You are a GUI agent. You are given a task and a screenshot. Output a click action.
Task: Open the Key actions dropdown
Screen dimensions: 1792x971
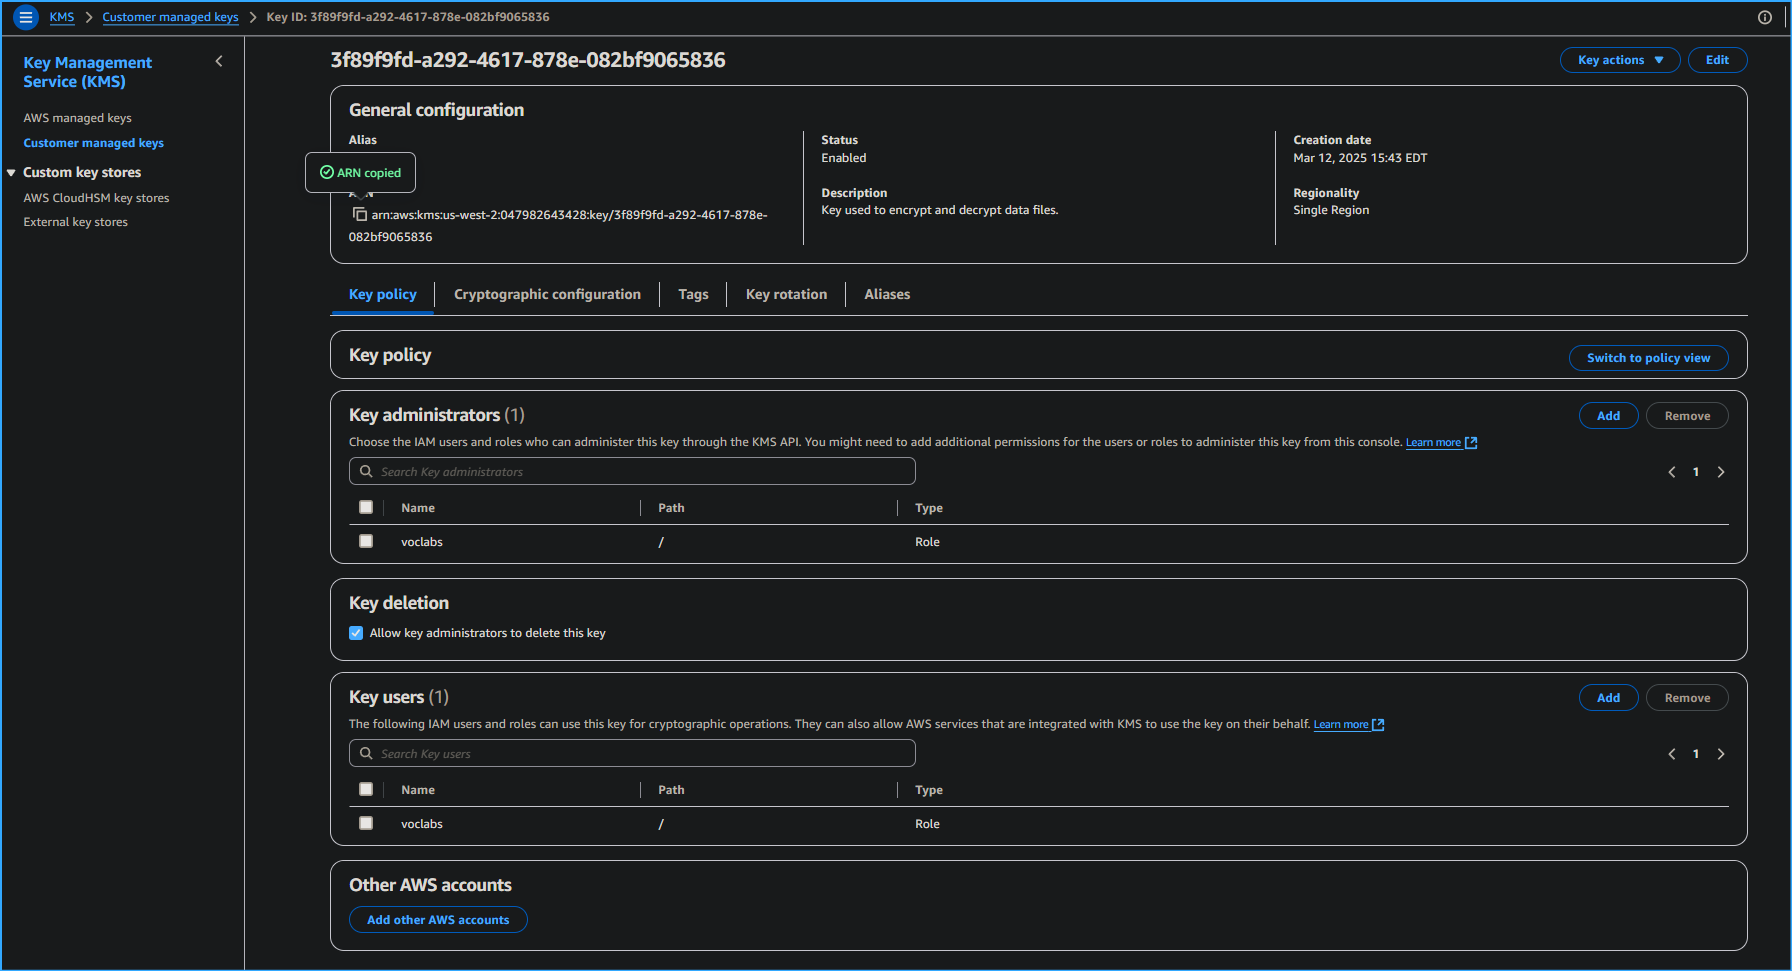[x=1619, y=60]
